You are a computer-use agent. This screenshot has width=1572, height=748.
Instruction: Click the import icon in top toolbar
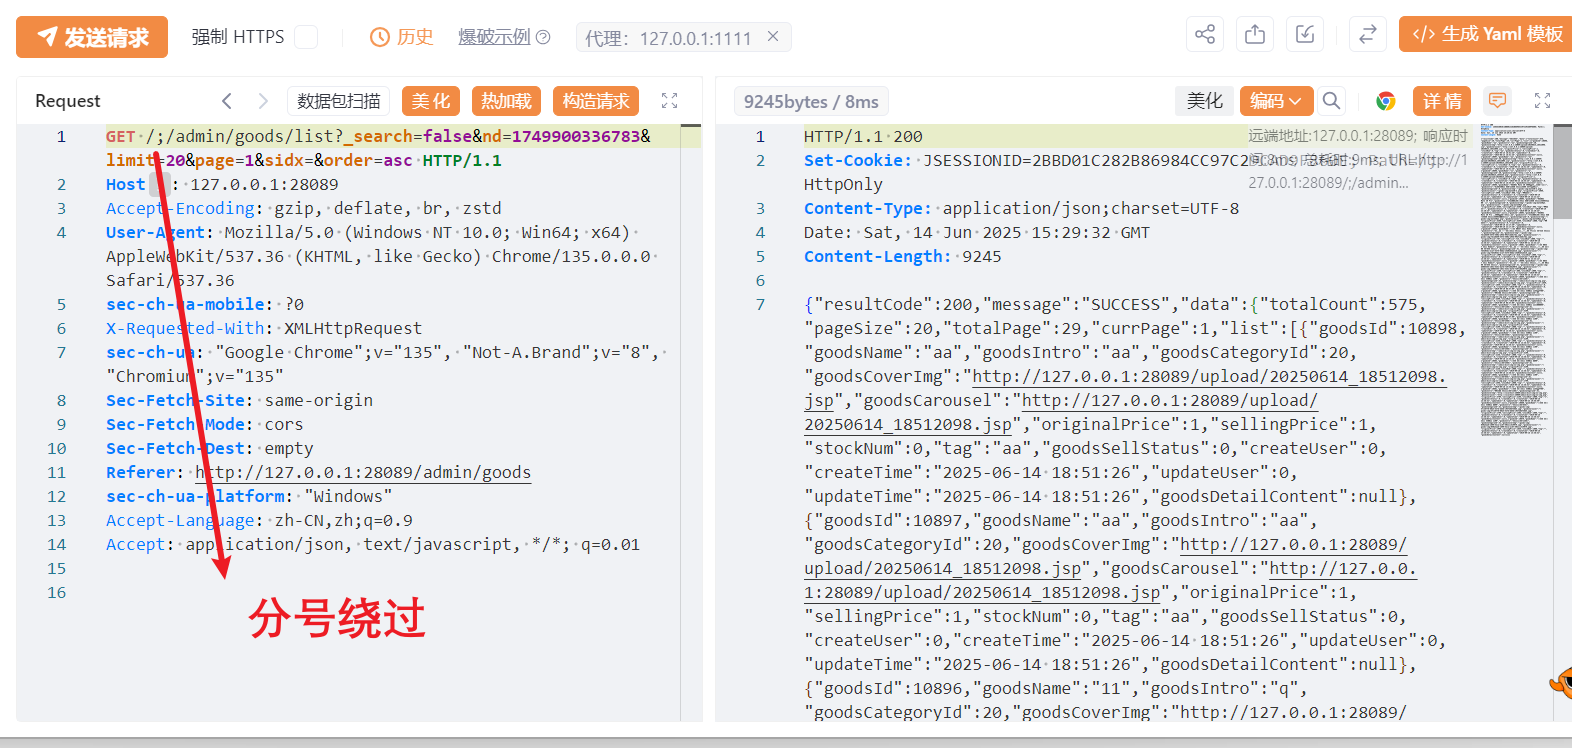pos(1305,35)
